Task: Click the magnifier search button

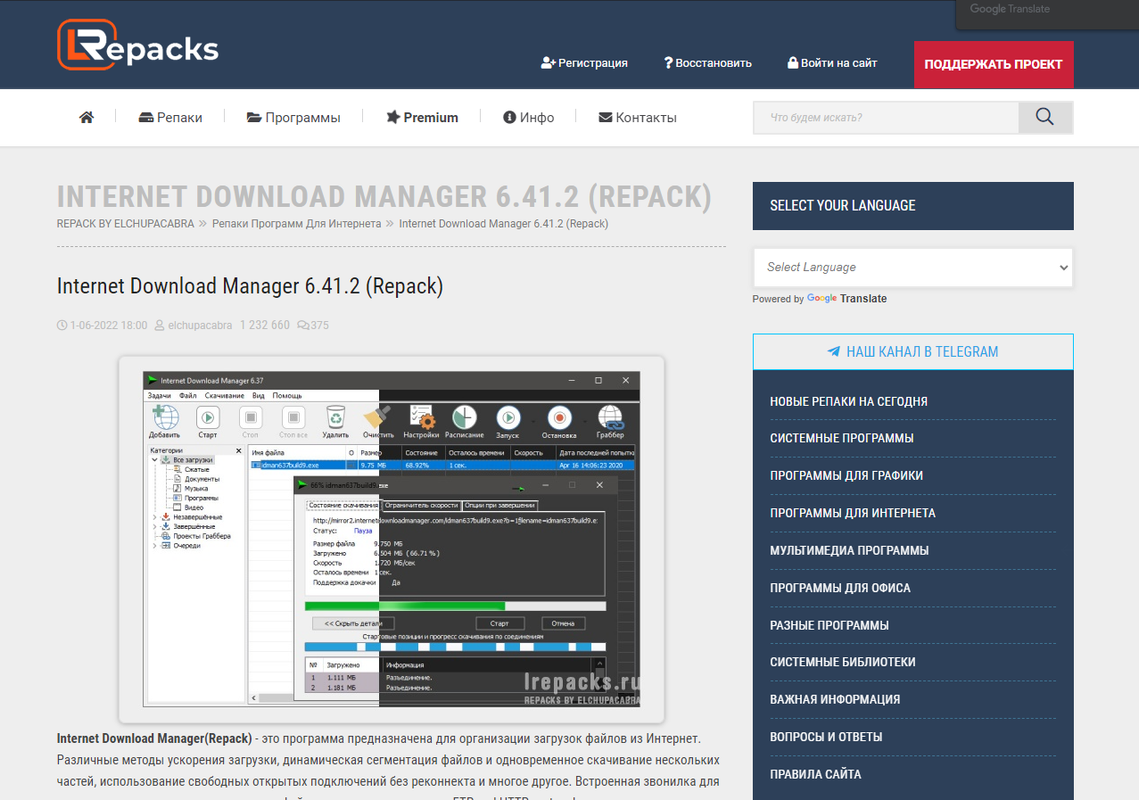Action: 1045,118
